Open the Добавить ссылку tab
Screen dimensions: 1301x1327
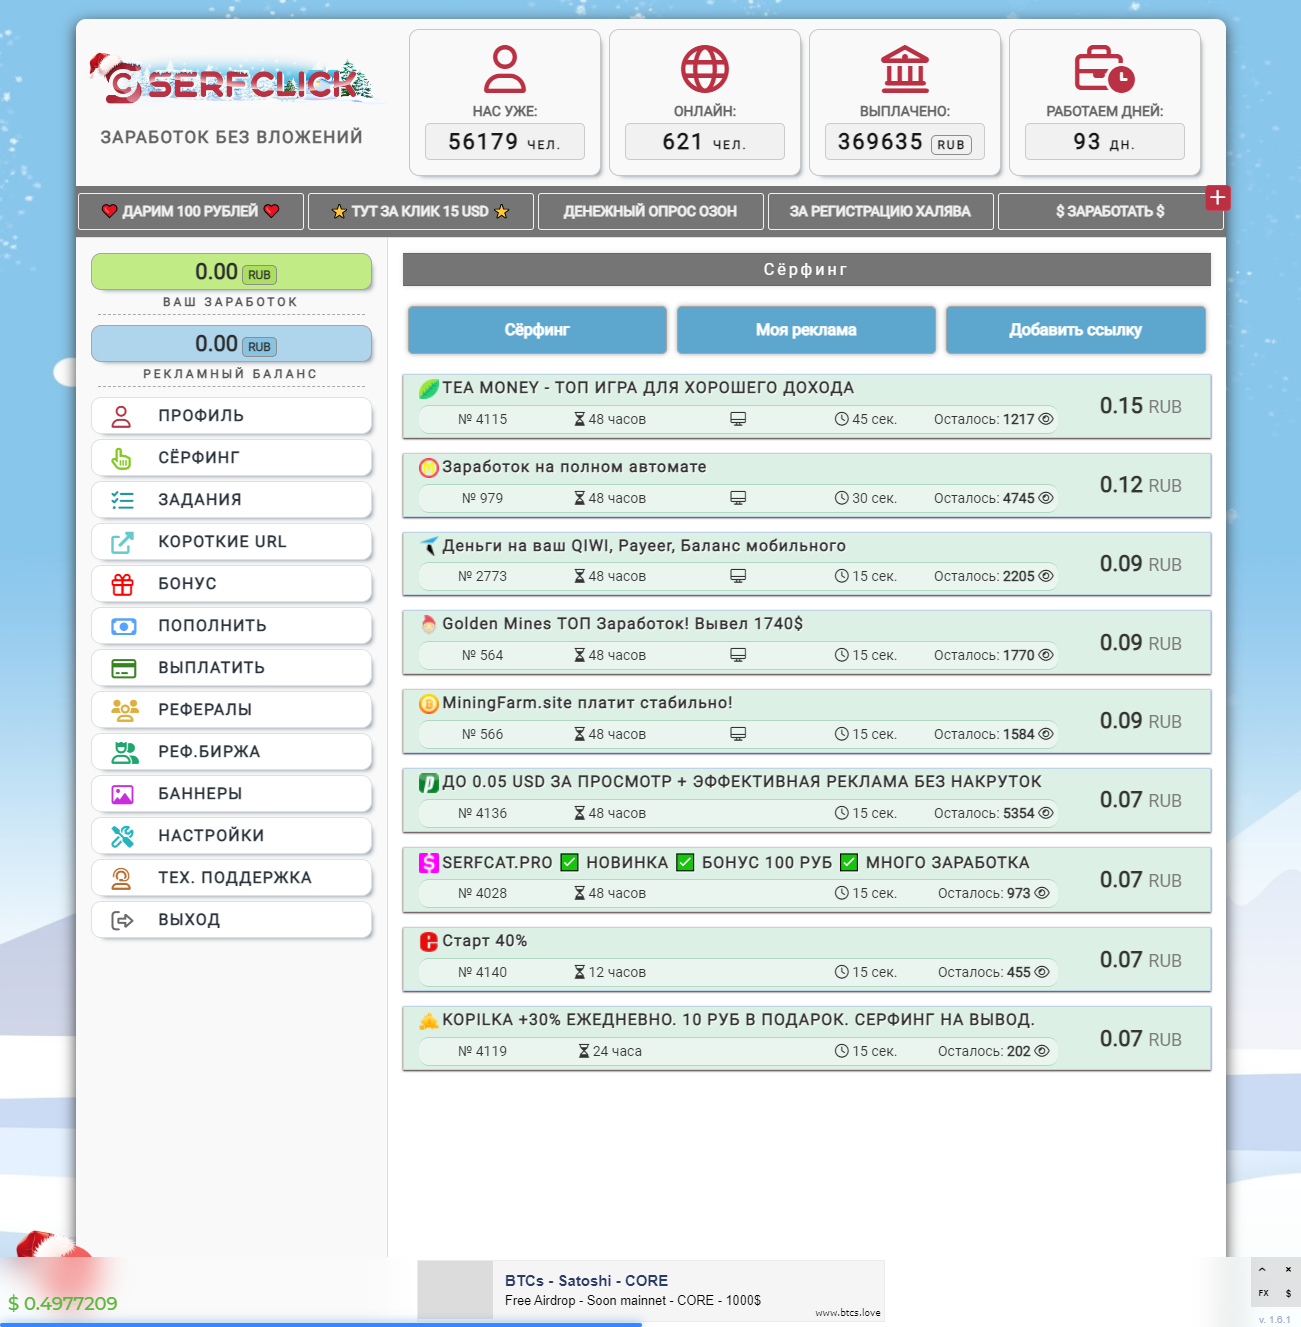click(1075, 330)
